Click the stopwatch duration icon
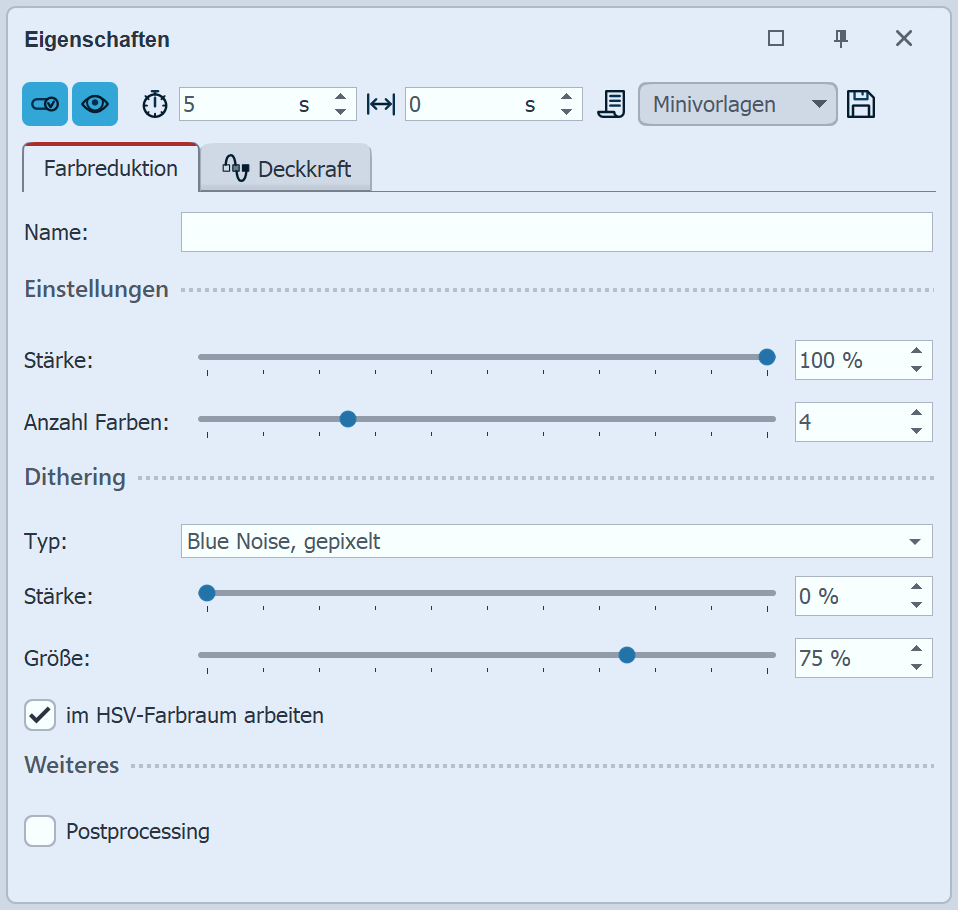The image size is (958, 910). click(x=154, y=104)
